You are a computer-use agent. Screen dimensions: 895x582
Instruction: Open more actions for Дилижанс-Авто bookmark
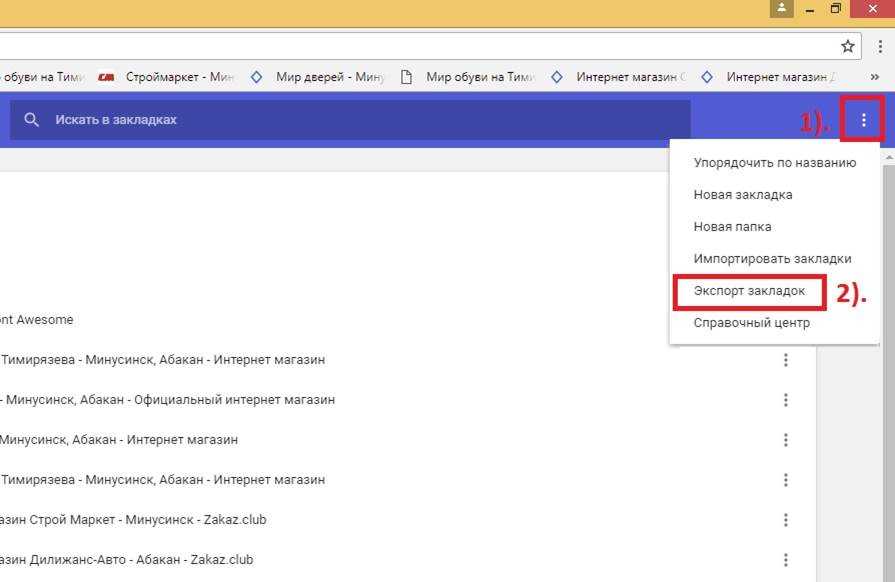click(x=786, y=560)
